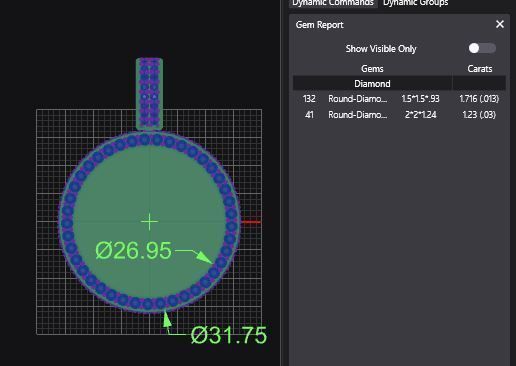516x366 pixels.
Task: Click the 1.716 (.013) carat value
Action: (x=479, y=99)
